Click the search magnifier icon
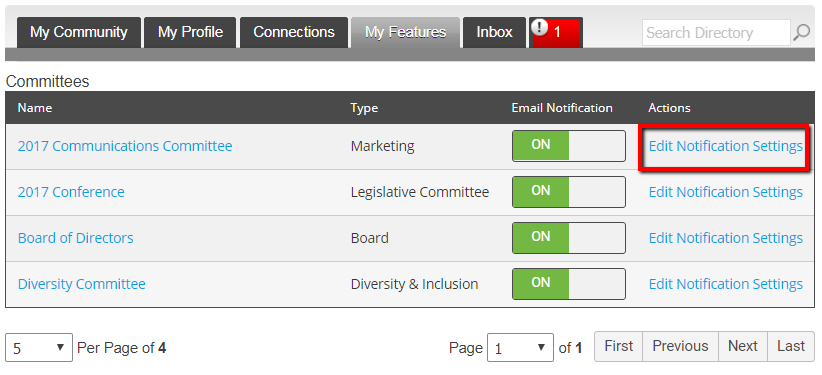The width and height of the screenshot is (822, 375). coord(802,33)
